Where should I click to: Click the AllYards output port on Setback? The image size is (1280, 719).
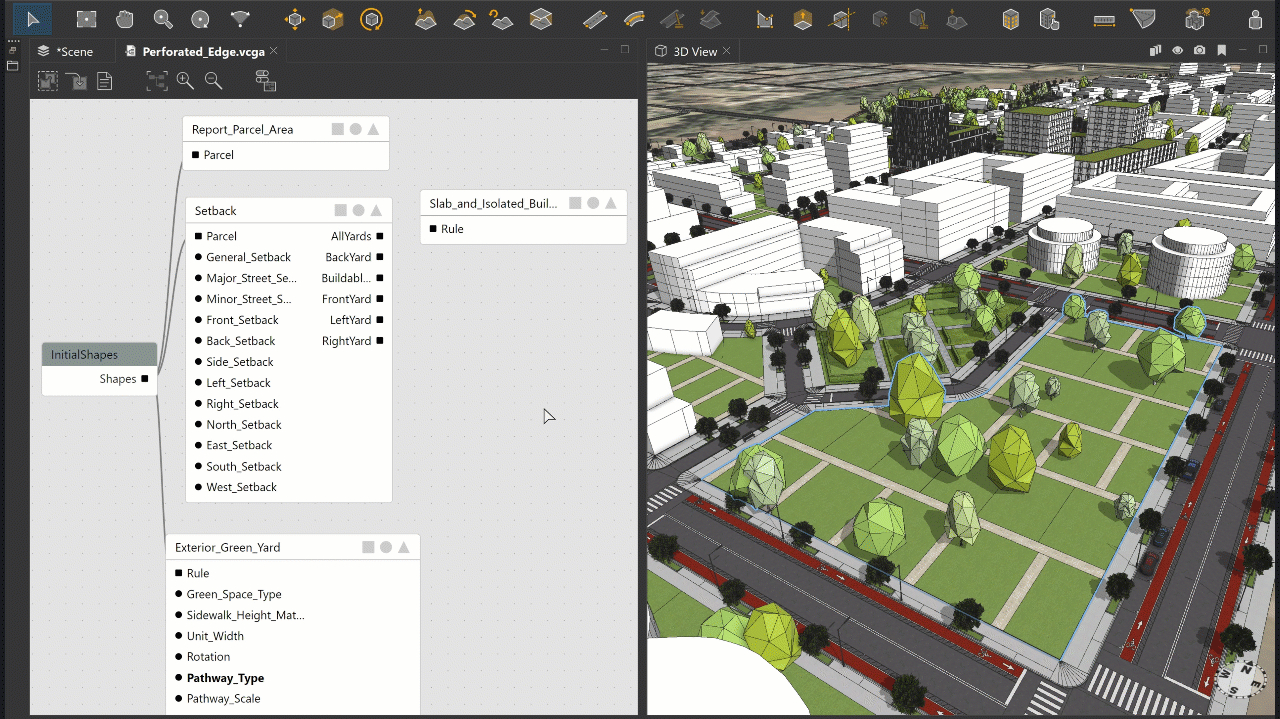tap(380, 237)
